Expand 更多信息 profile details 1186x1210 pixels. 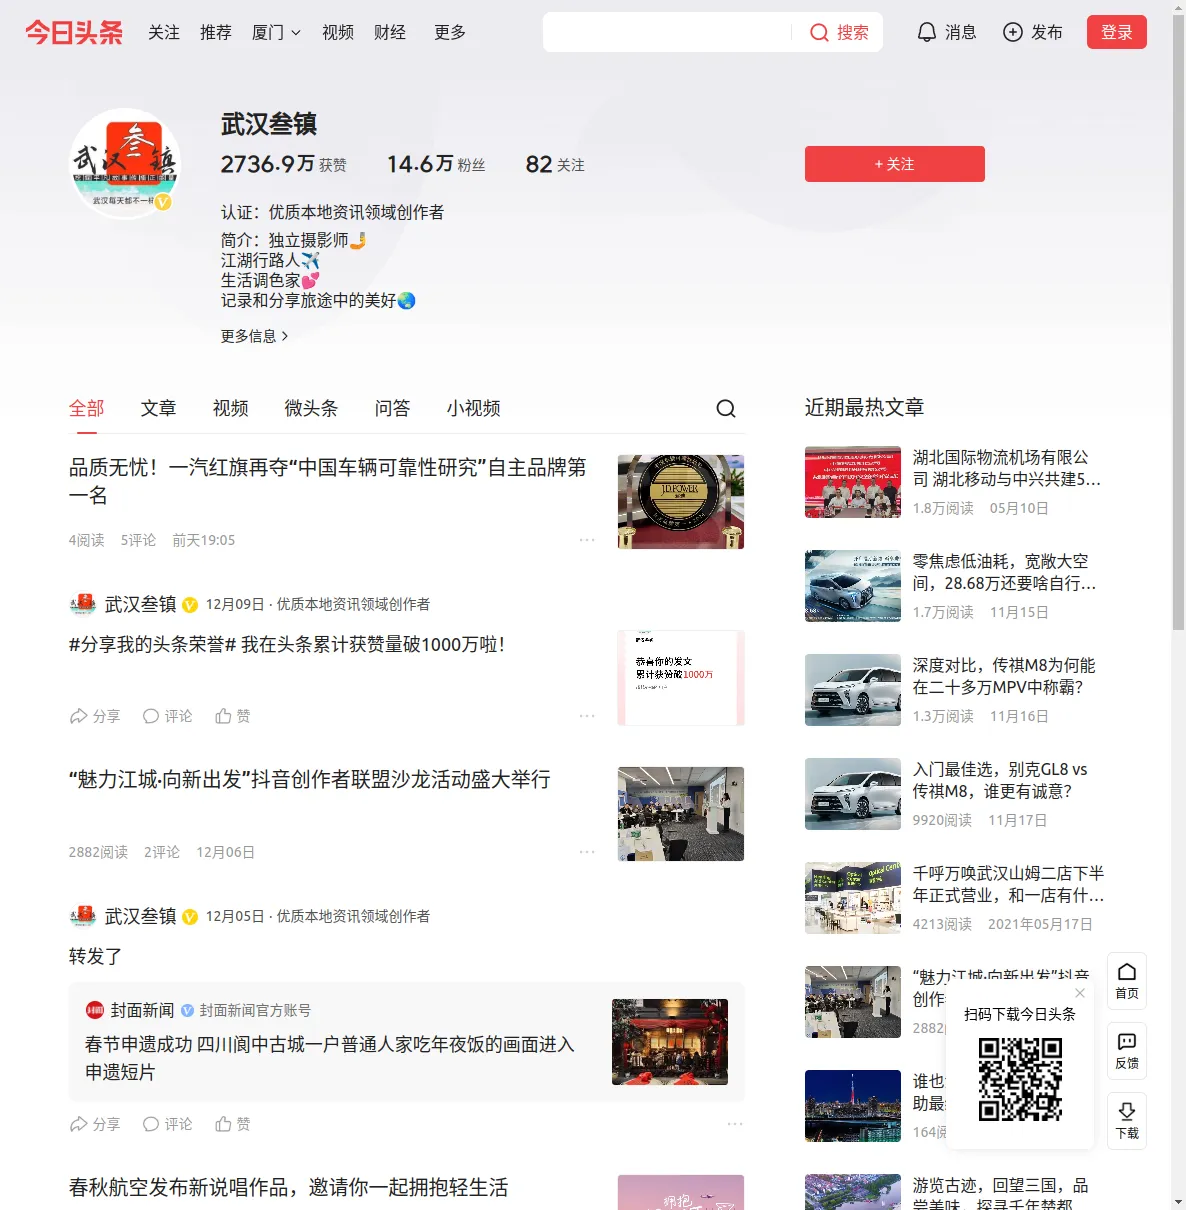pos(255,336)
